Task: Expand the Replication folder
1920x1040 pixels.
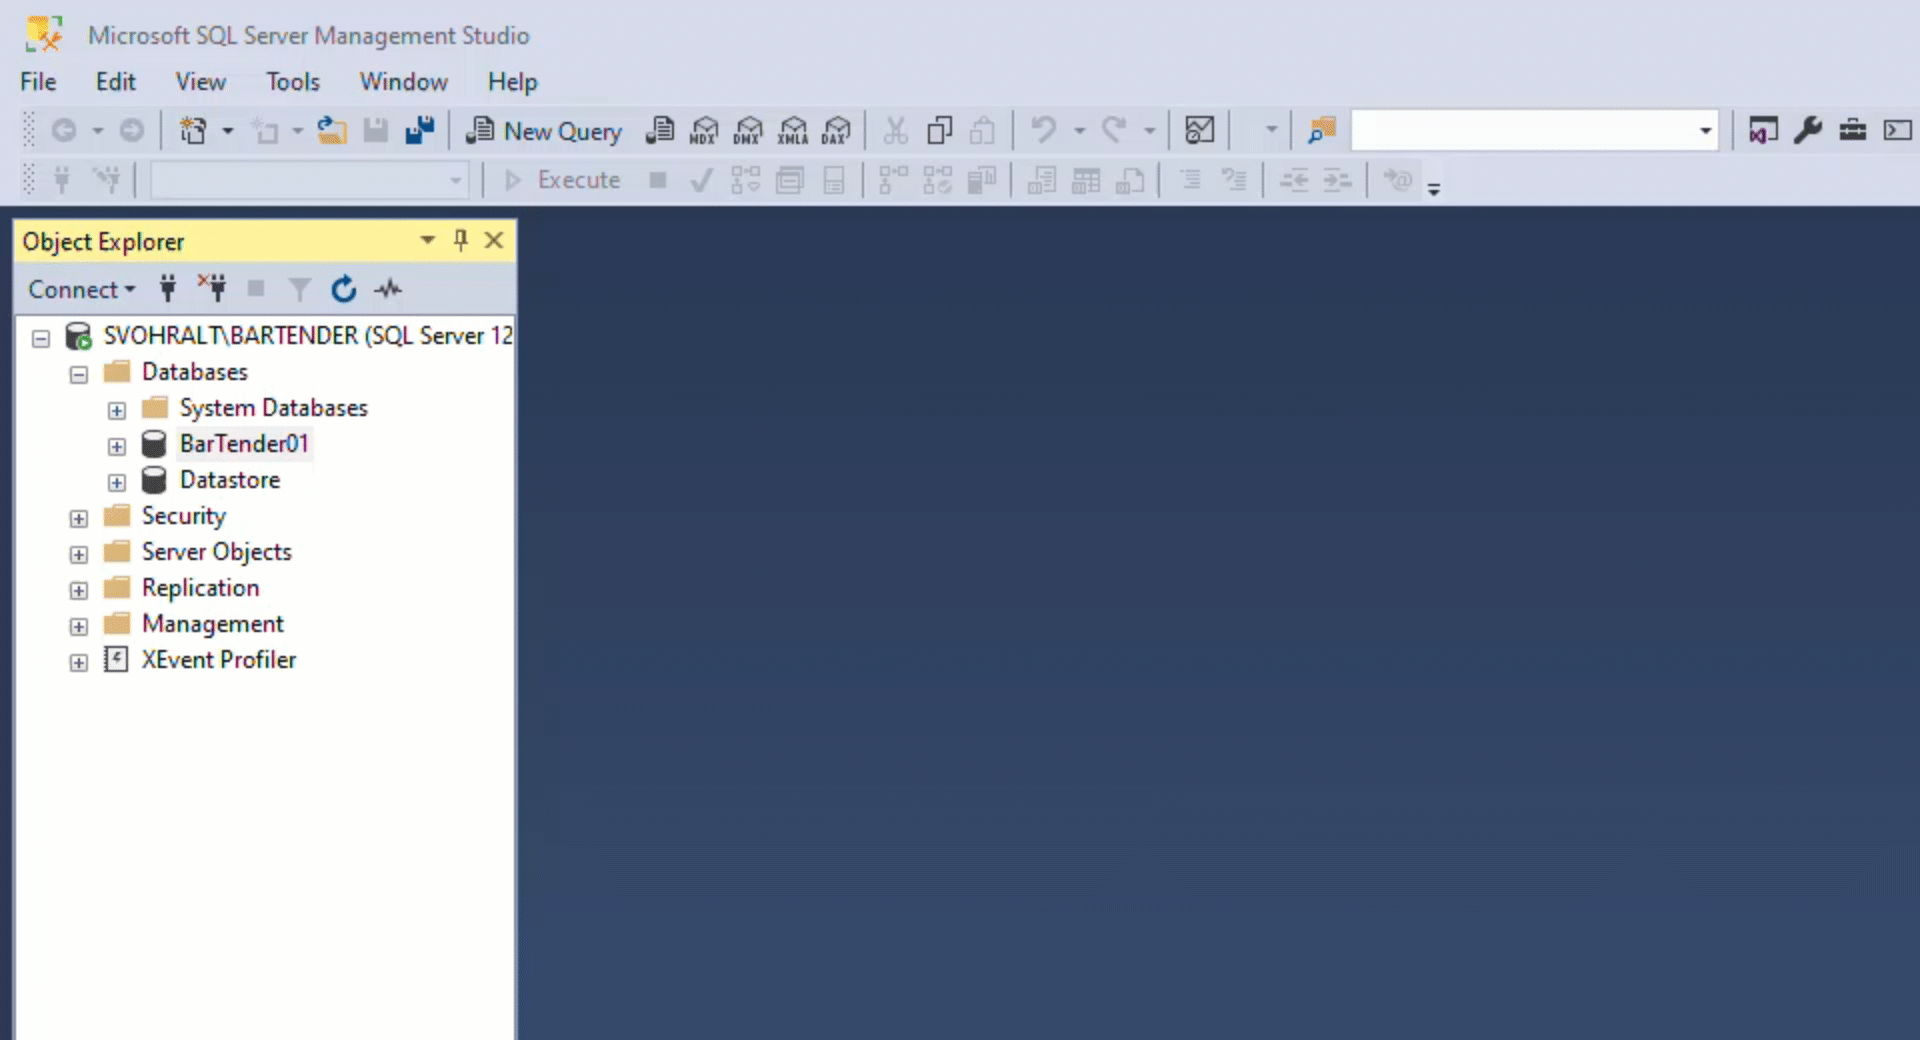Action: point(79,590)
